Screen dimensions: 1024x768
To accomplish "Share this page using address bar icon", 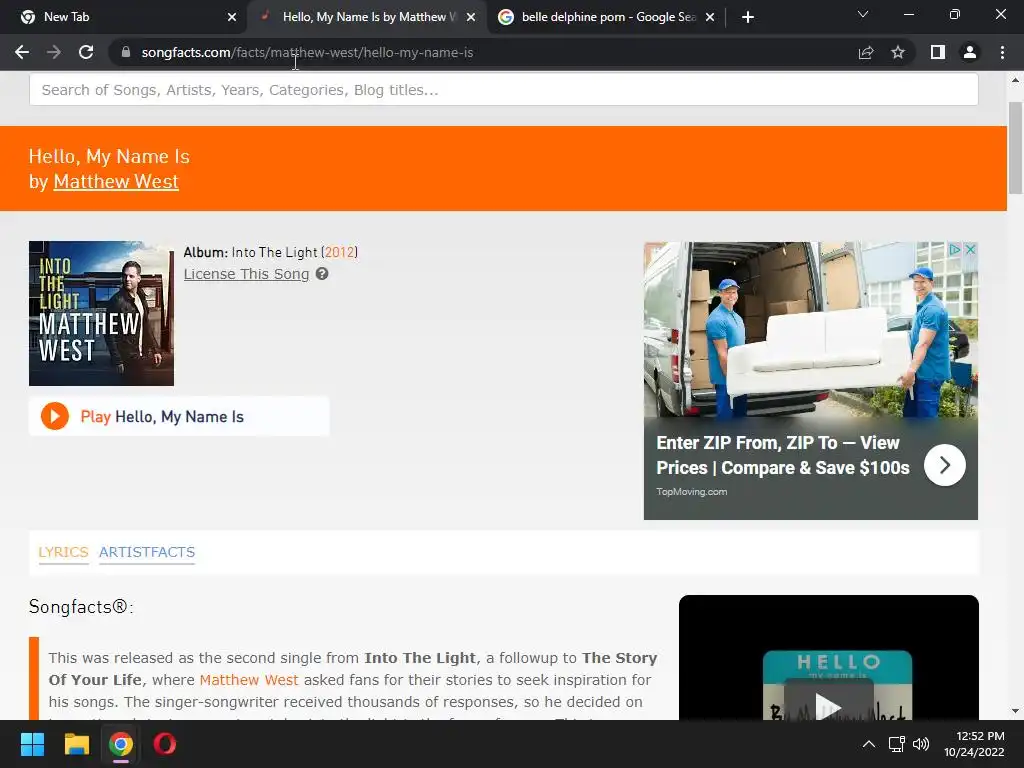I will point(866,52).
